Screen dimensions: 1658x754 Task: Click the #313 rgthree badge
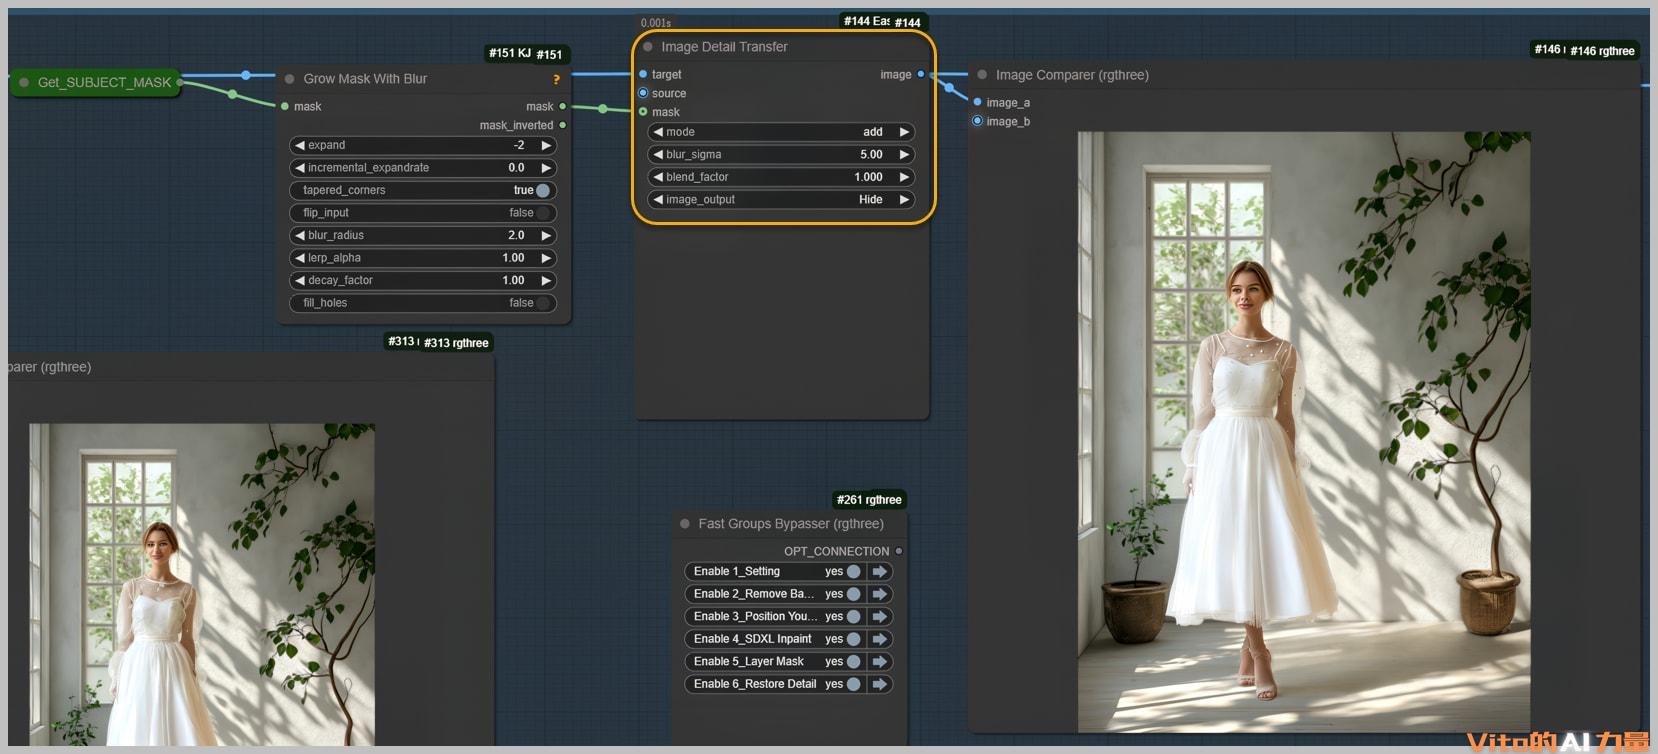coord(456,343)
